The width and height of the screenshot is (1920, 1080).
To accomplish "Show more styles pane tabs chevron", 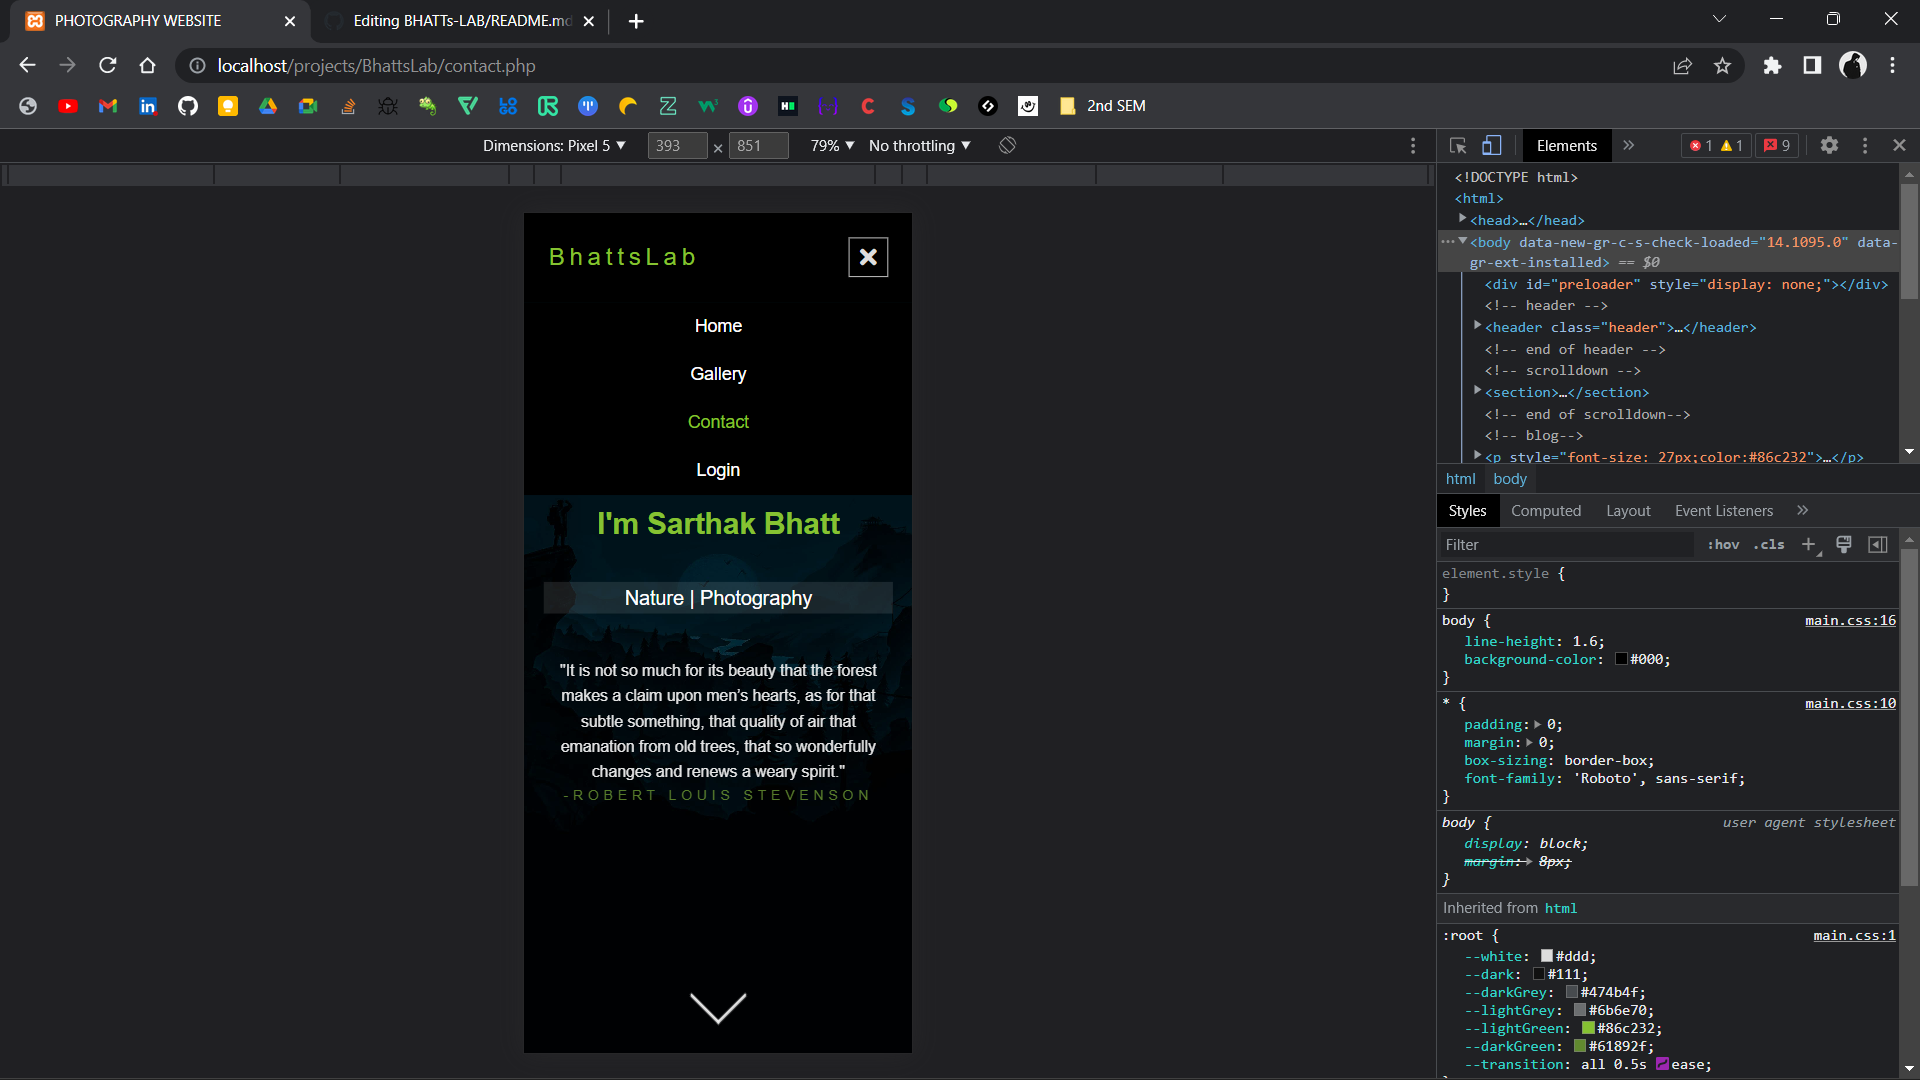I will (1802, 511).
